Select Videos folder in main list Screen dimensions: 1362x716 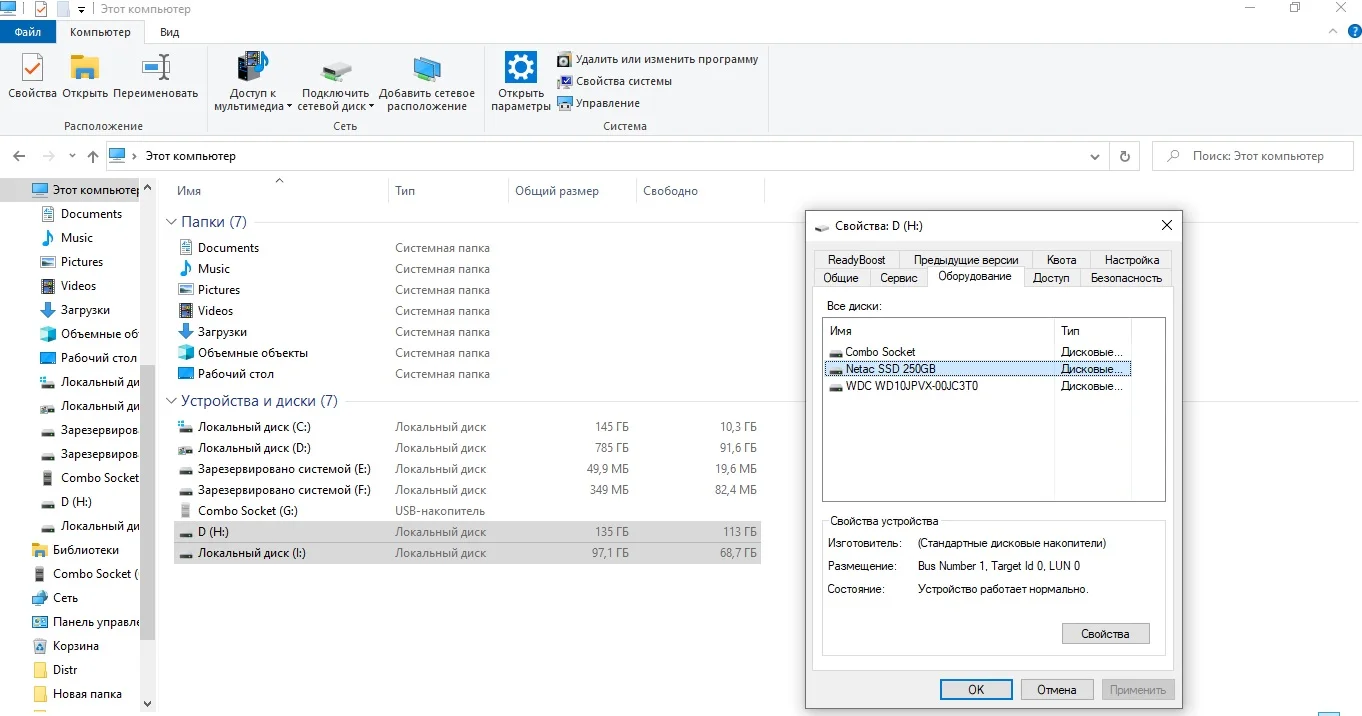pyautogui.click(x=215, y=311)
